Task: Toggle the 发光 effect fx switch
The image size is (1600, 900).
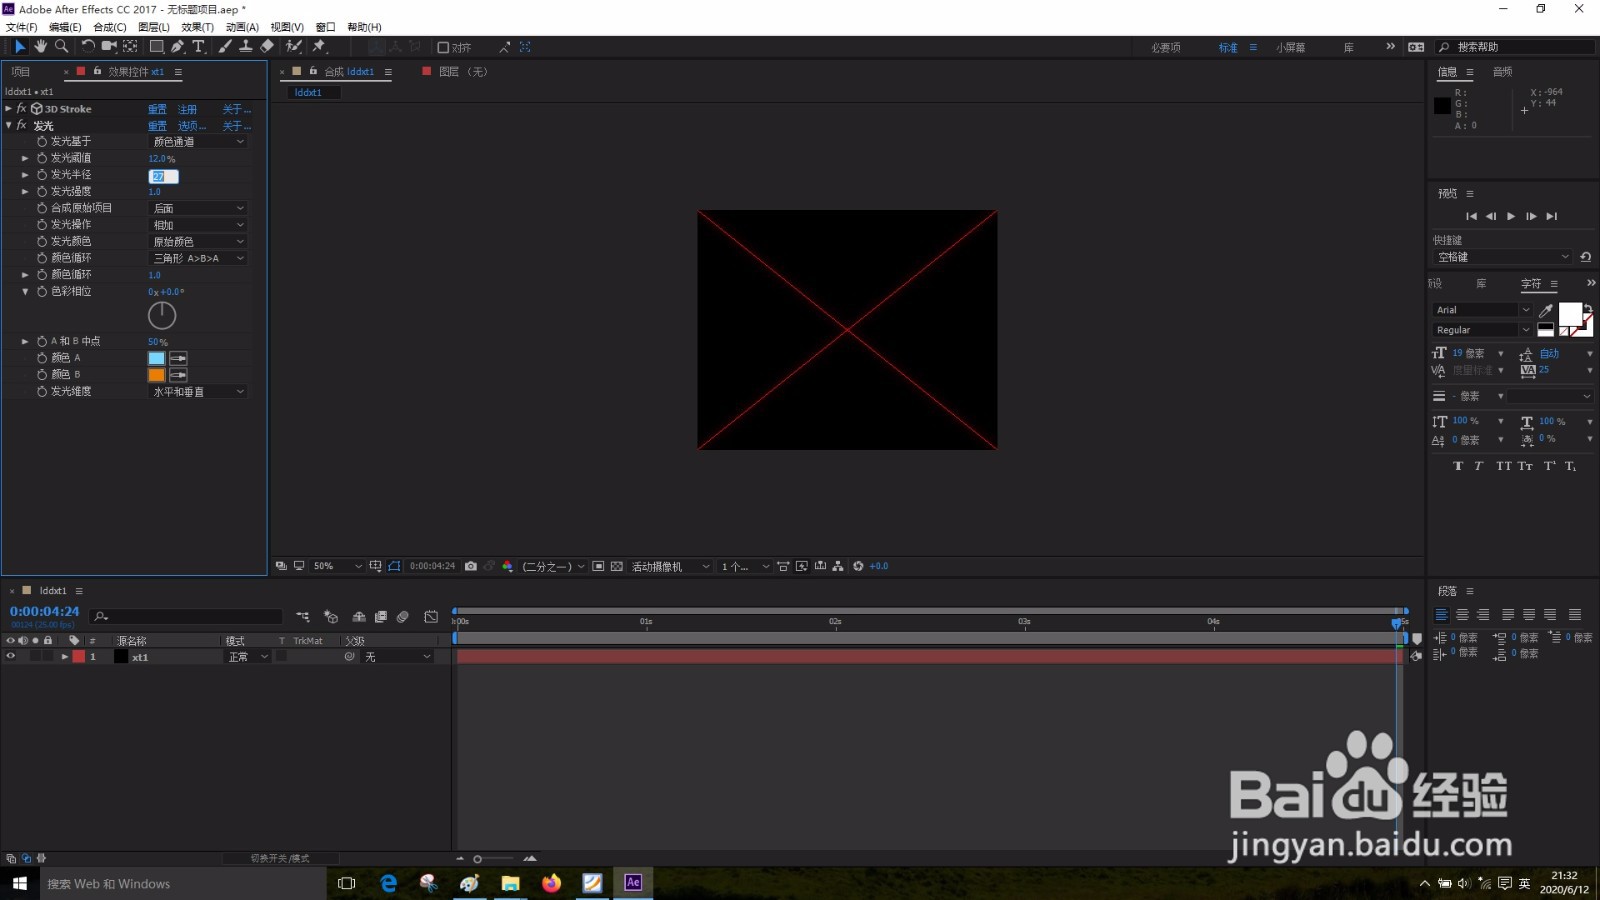Action: click(21, 125)
